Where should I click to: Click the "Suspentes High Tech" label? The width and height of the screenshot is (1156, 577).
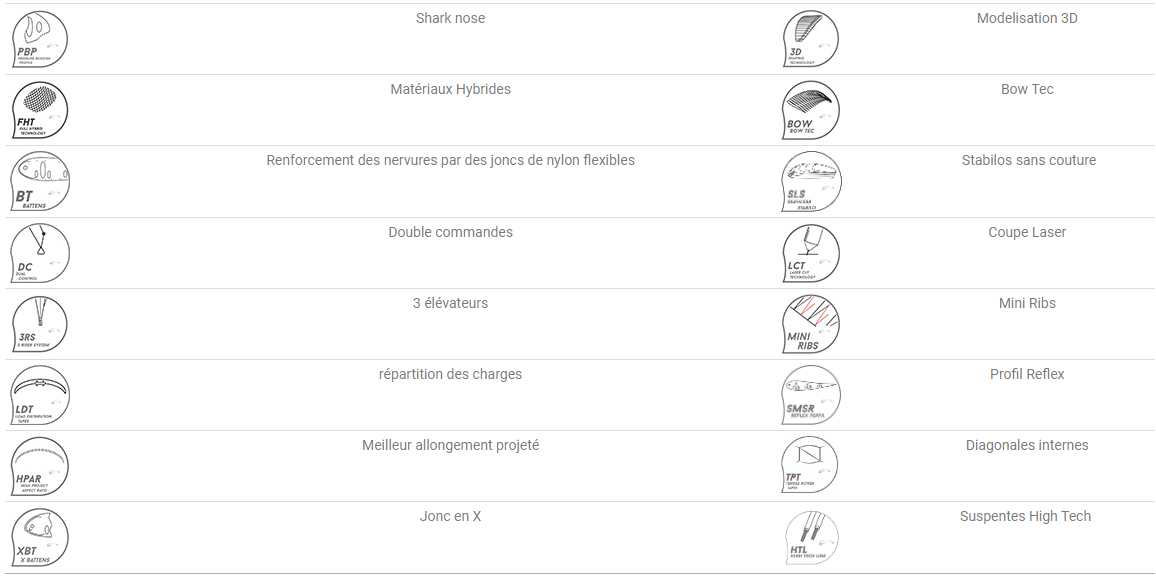coord(1026,517)
